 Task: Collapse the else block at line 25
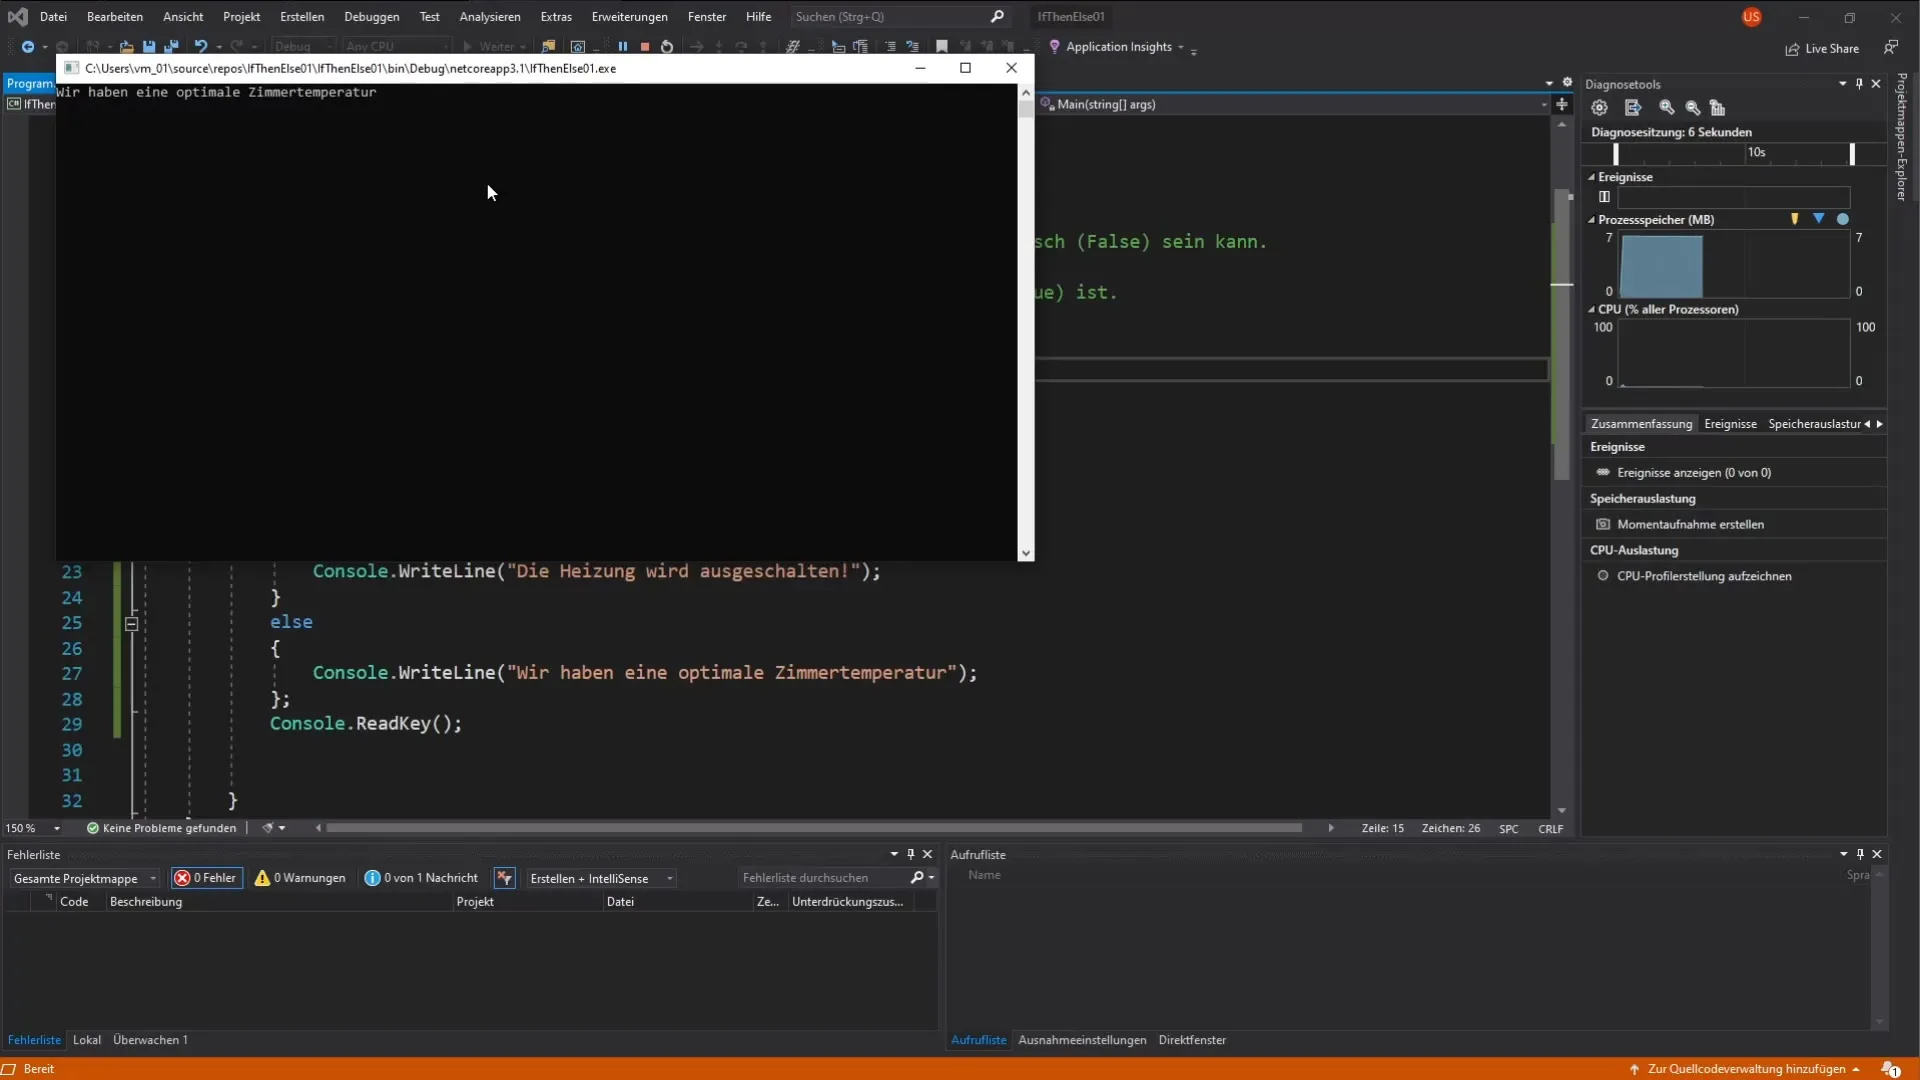click(131, 623)
